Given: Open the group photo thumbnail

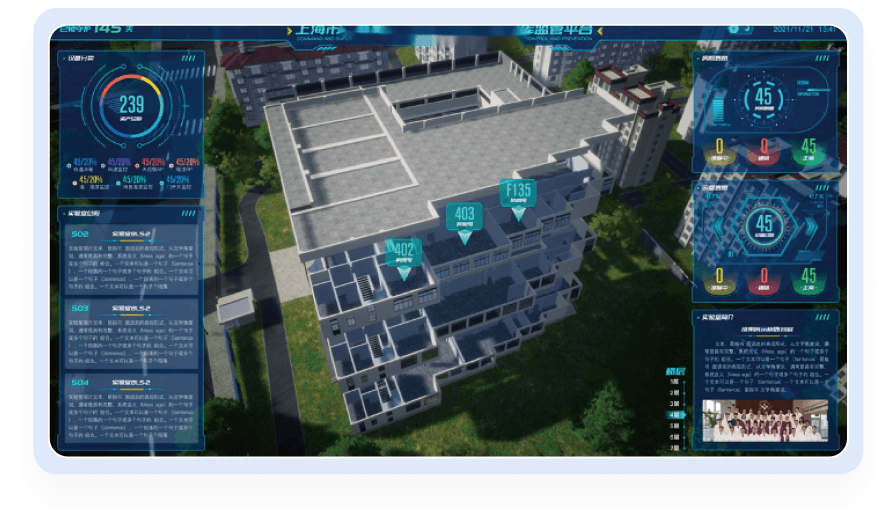Looking at the screenshot, I should click(x=765, y=422).
